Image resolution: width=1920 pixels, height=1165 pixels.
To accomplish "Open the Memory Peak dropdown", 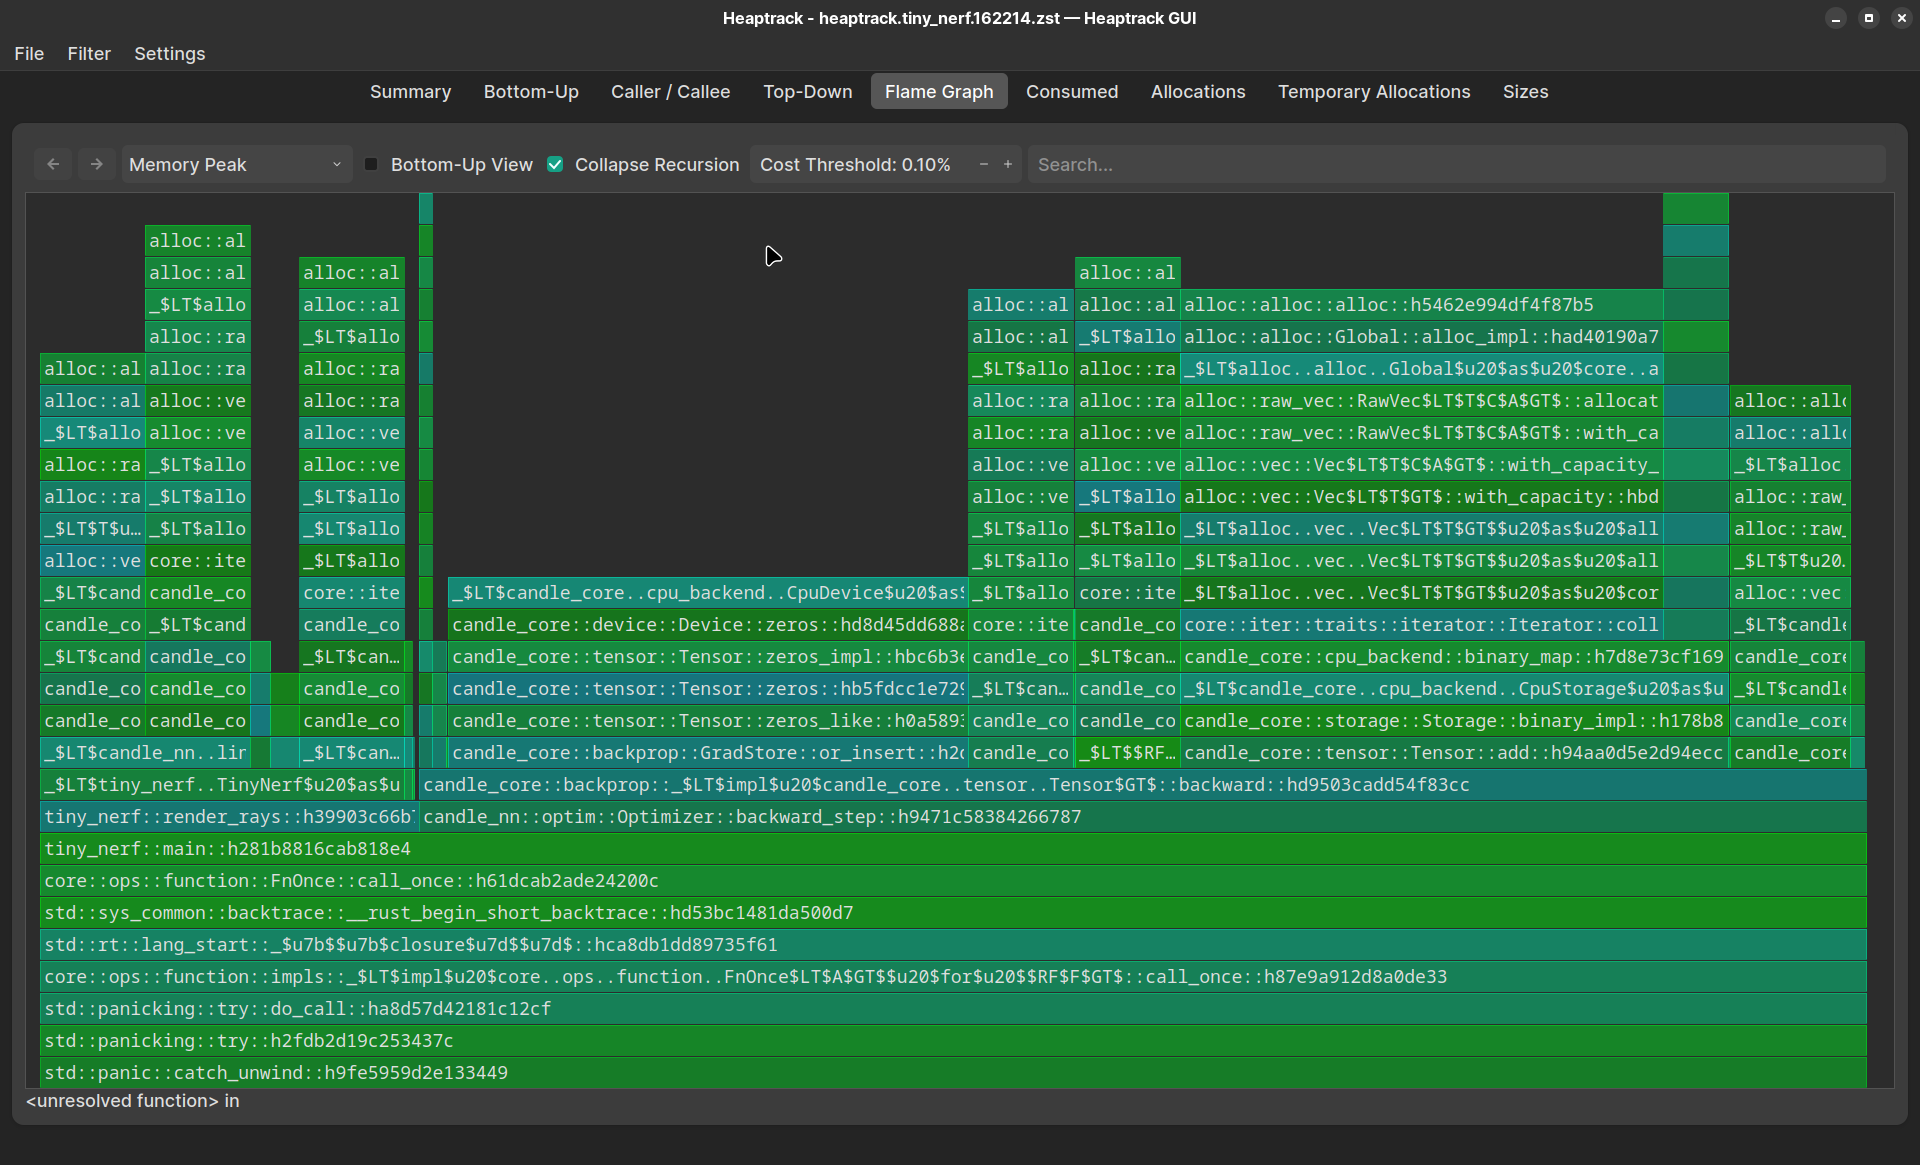I will 236,164.
